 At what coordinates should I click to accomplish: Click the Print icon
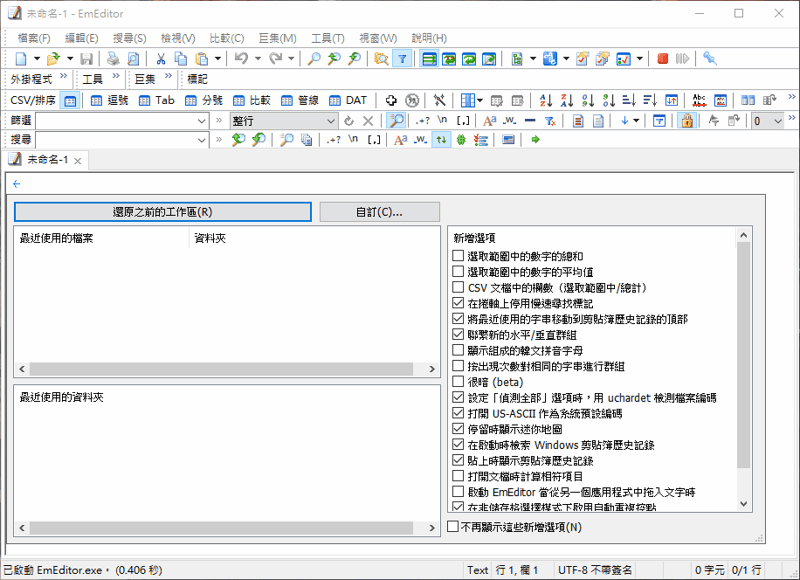click(113, 59)
